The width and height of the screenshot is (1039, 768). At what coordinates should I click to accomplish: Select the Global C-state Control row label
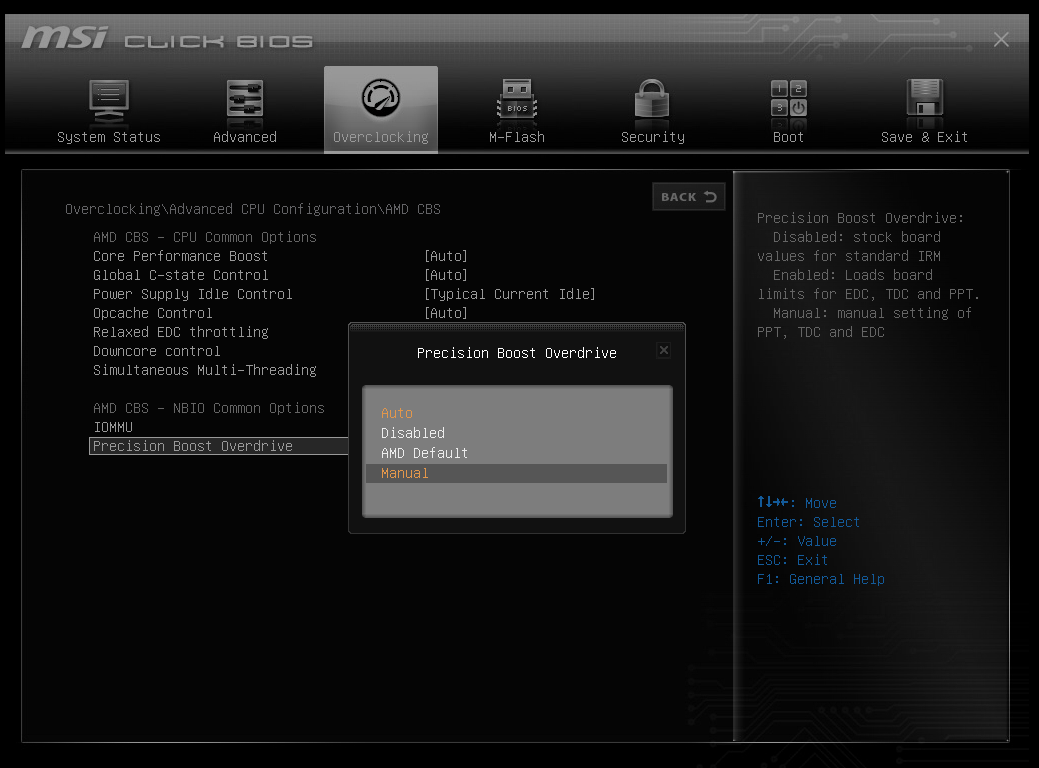point(180,275)
